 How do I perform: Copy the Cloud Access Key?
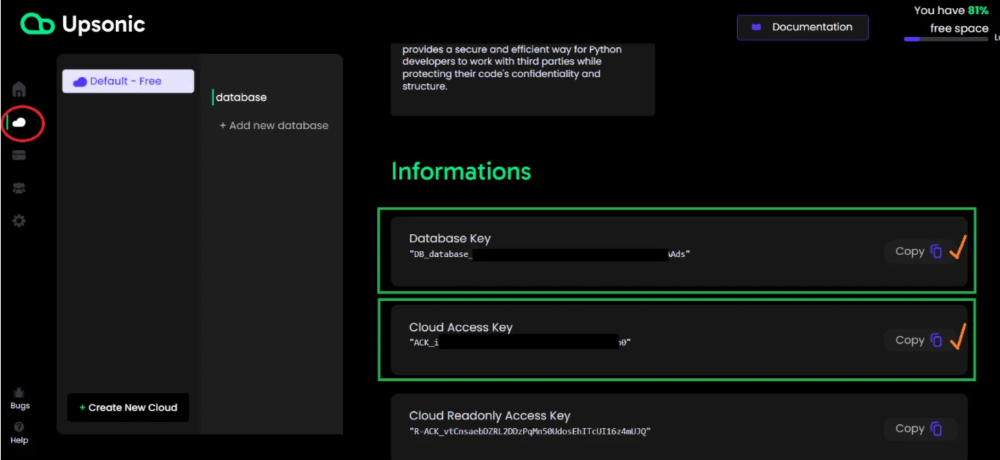(918, 340)
